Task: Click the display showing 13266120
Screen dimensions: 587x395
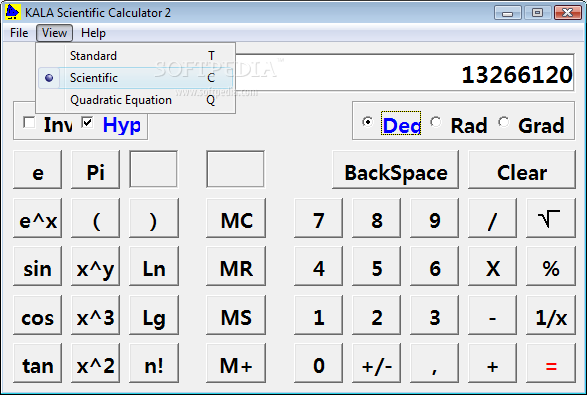Action: click(404, 73)
